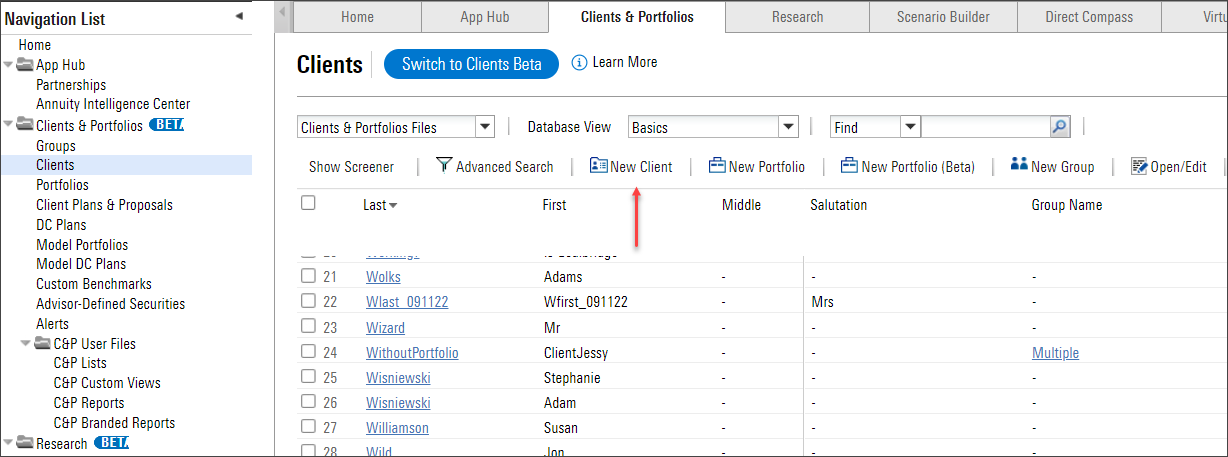Open the Williamson client link
The height and width of the screenshot is (457, 1228).
(x=397, y=428)
